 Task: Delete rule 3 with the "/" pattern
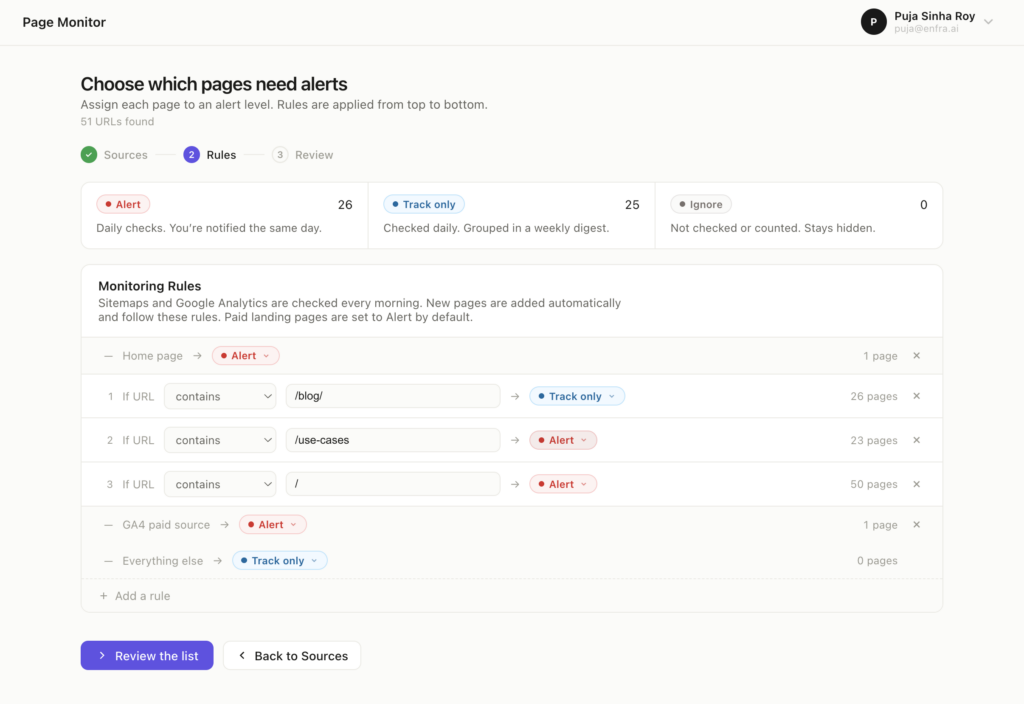click(x=916, y=484)
